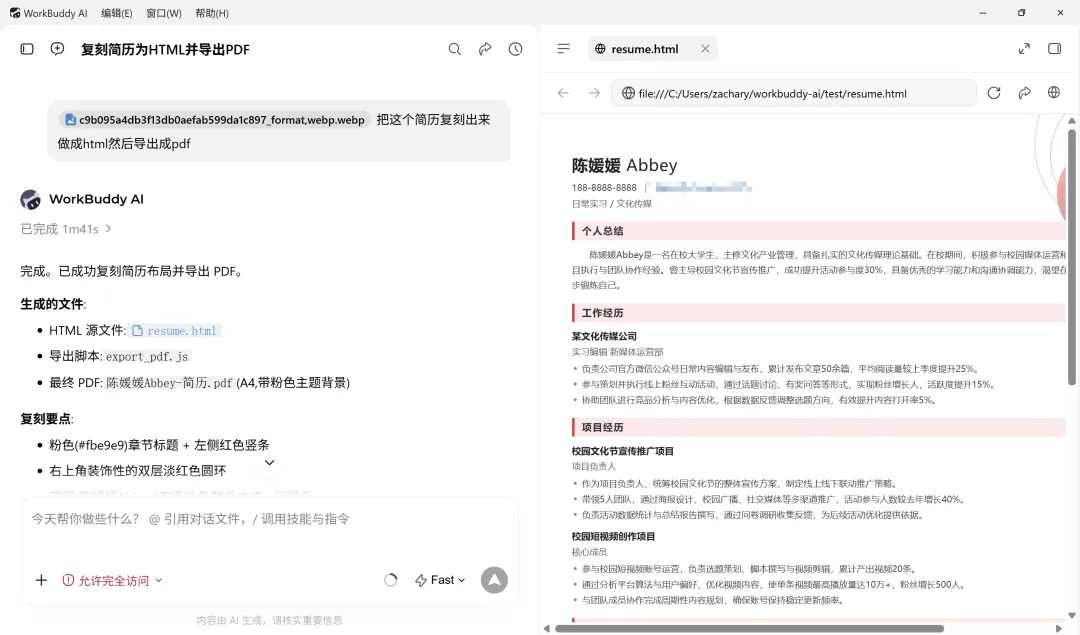Click 校园文化节宣传推广项目 title
Screen dimensions: 1080x635
(622, 451)
